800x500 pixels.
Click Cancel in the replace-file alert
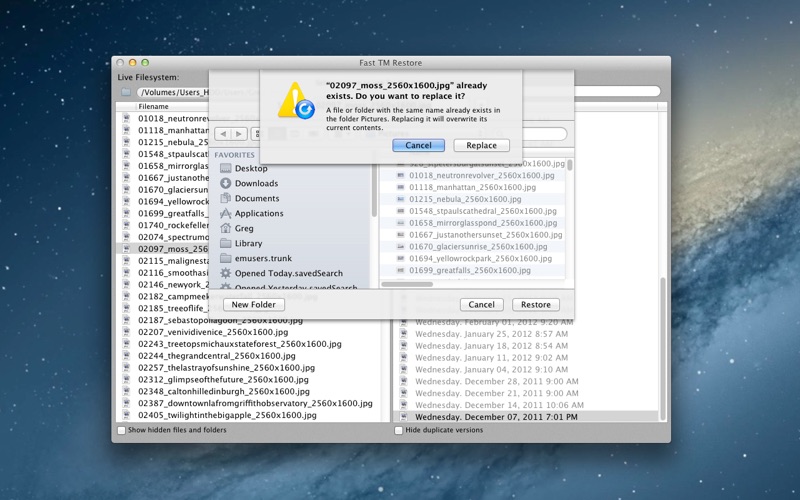tap(418, 145)
